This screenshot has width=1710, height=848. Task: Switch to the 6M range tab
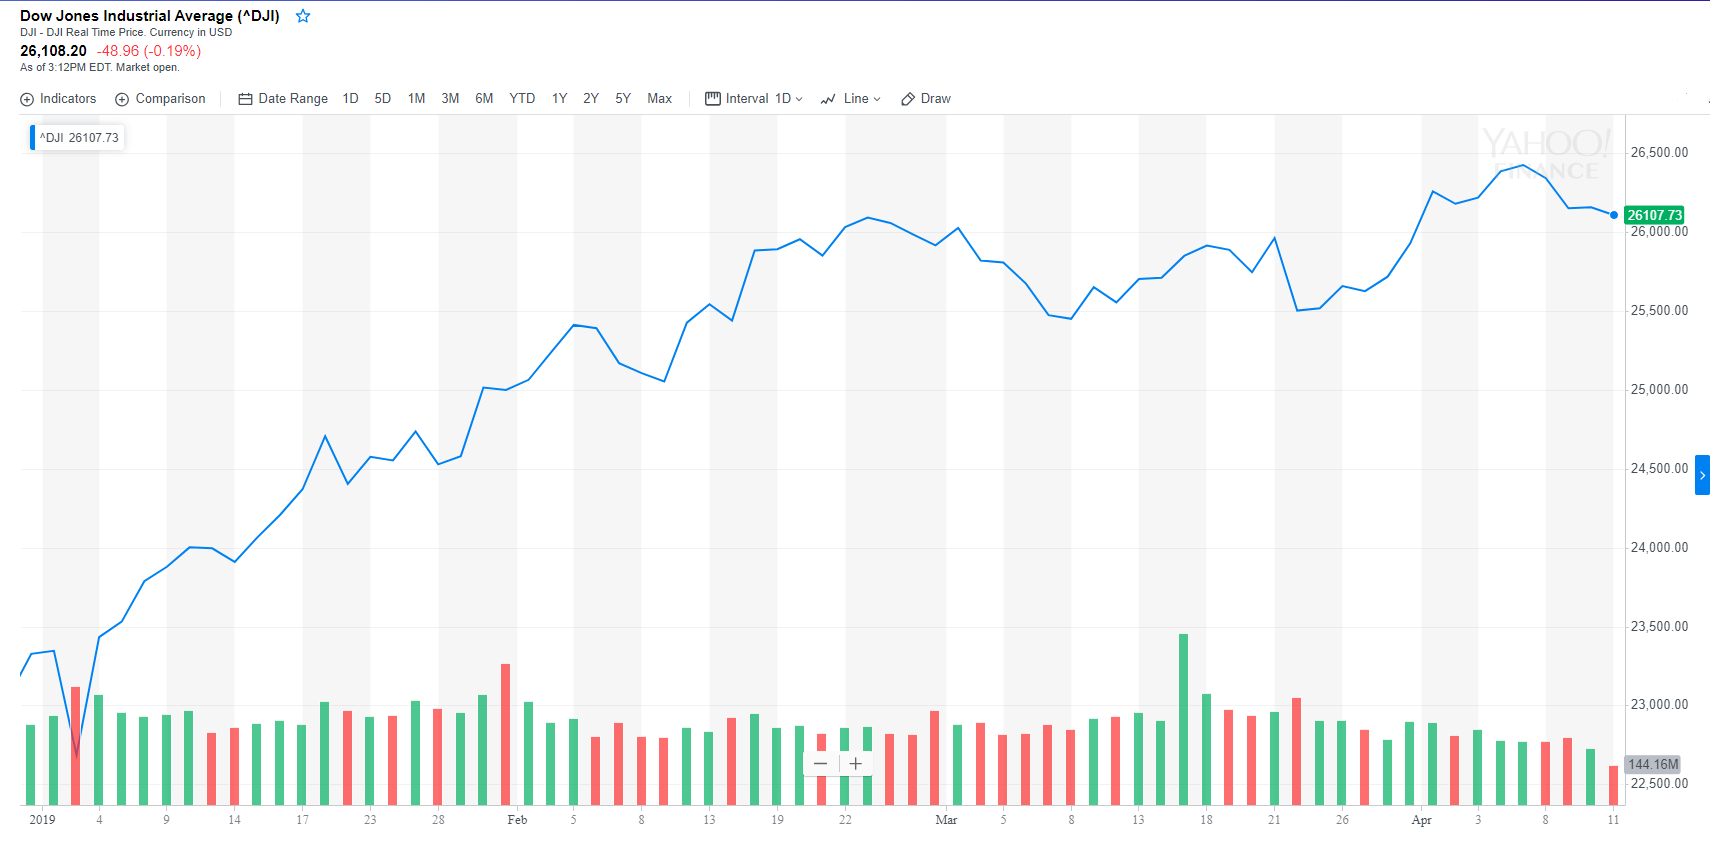point(484,98)
